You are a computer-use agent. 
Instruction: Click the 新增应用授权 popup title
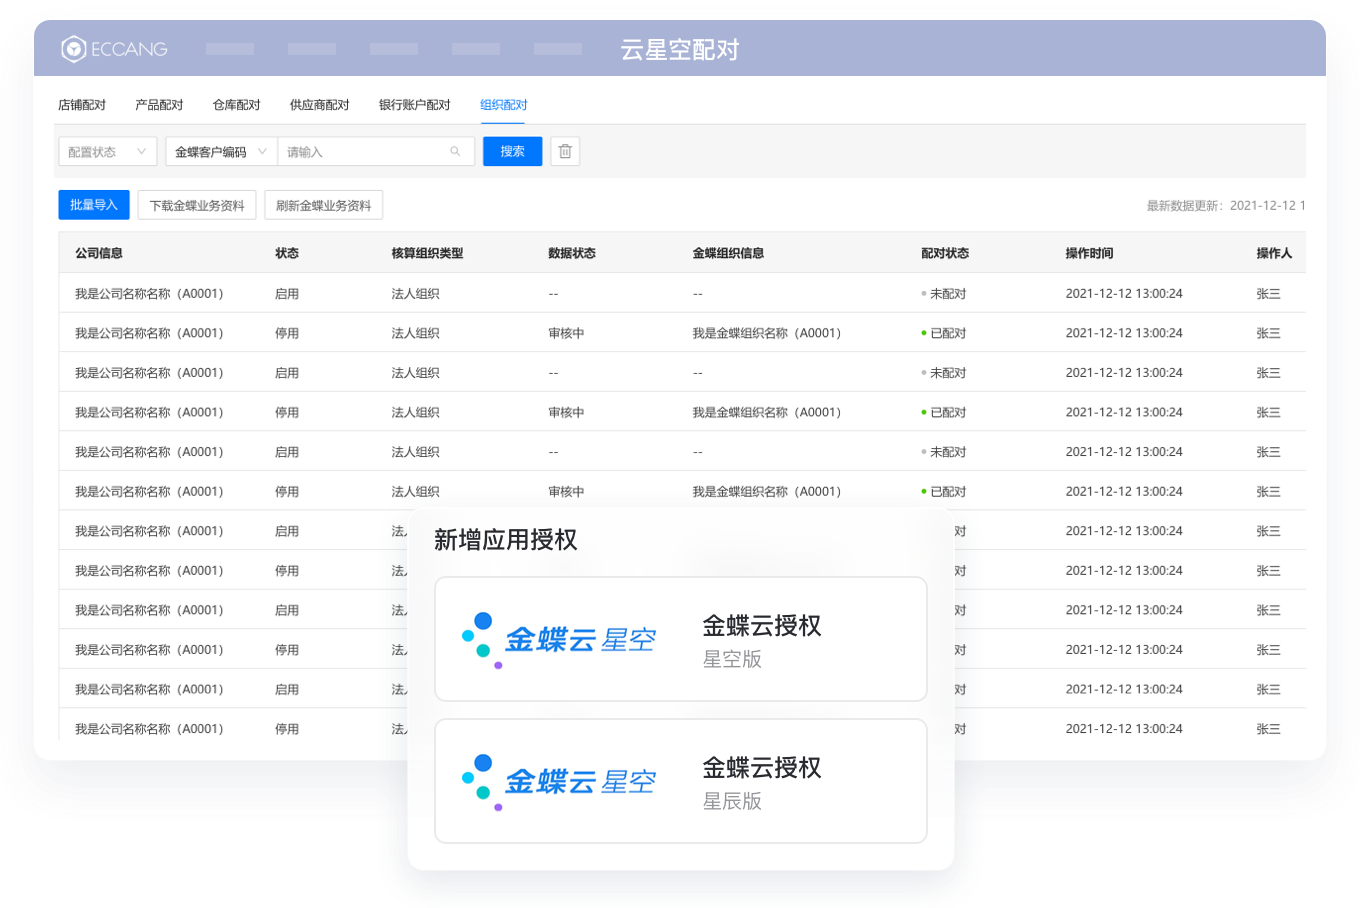pyautogui.click(x=506, y=540)
